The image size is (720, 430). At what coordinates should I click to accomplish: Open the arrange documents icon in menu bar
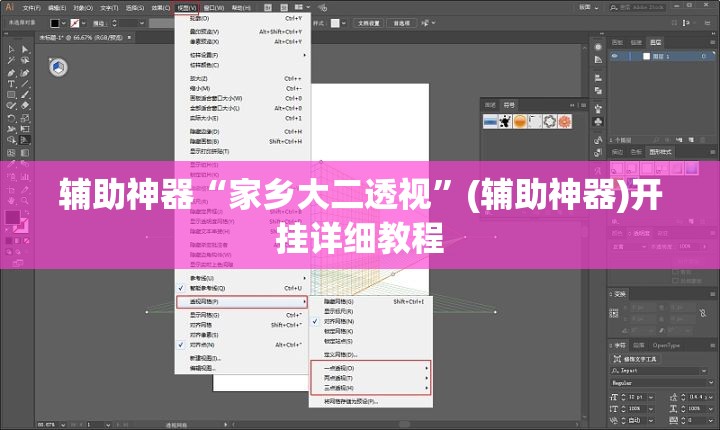point(301,7)
